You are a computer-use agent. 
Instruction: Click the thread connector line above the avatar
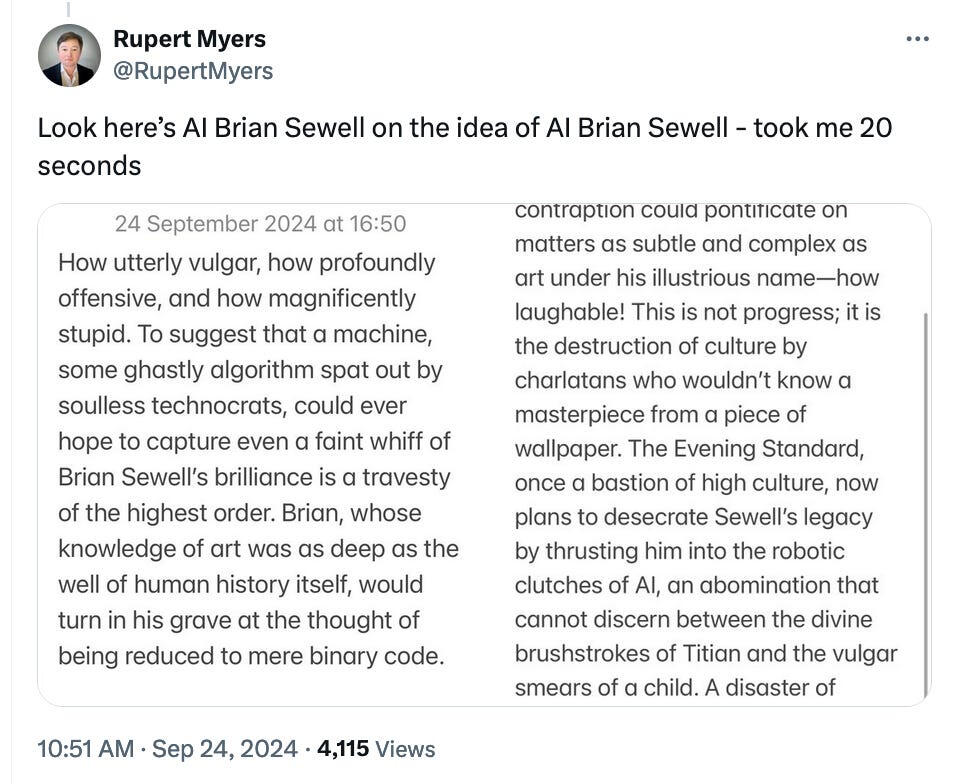pos(68,9)
